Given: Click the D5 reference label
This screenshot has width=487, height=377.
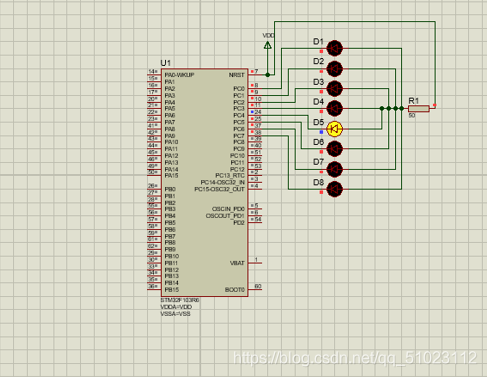Looking at the screenshot, I should point(318,122).
